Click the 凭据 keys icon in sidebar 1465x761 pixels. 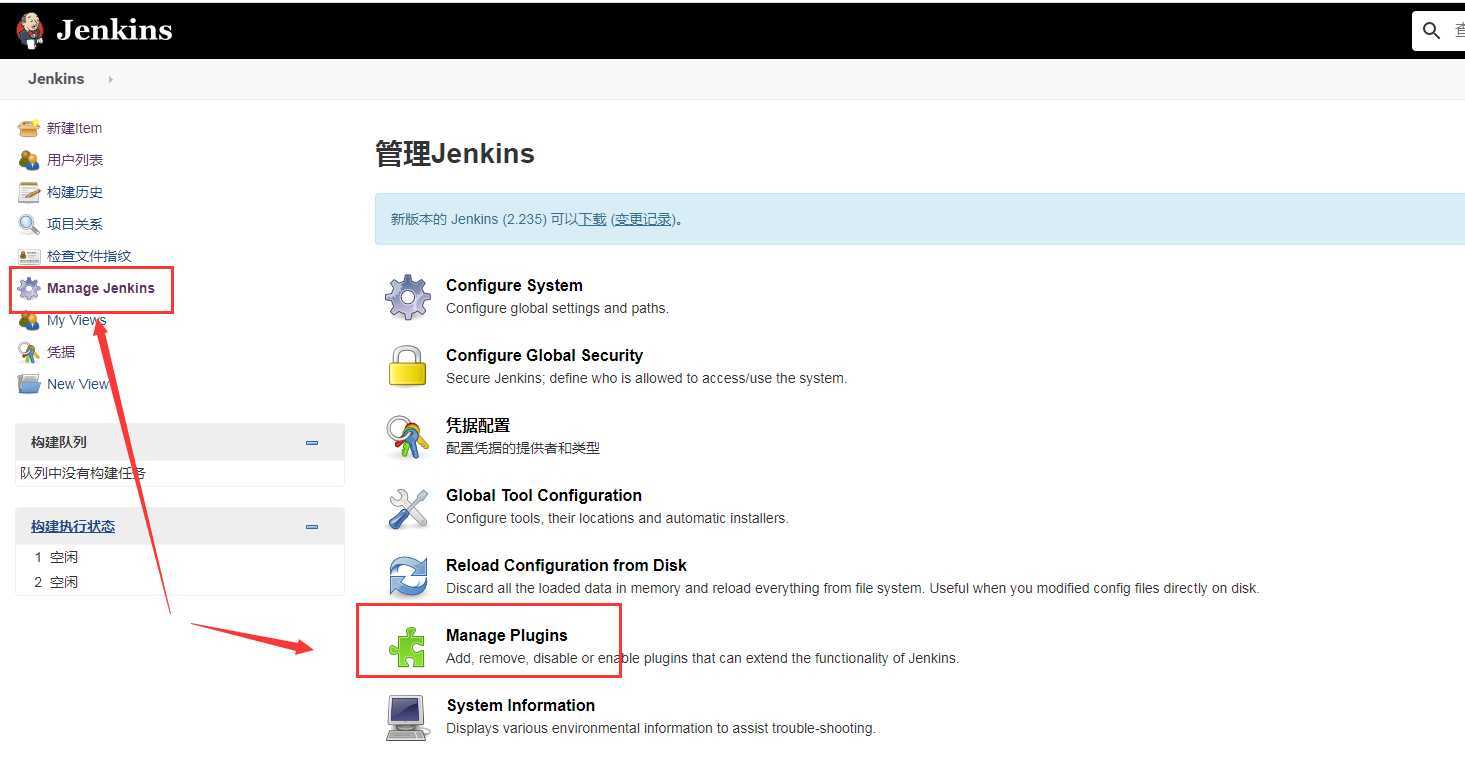click(29, 352)
